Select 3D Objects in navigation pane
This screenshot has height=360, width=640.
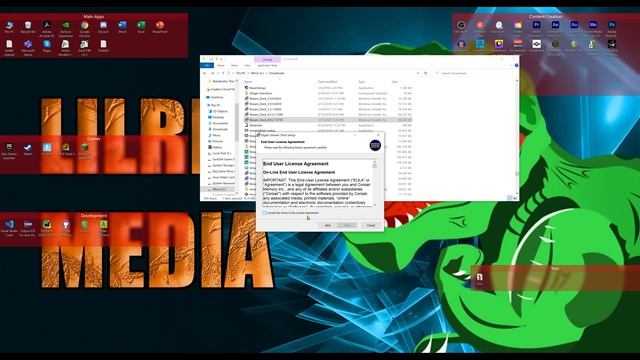coord(220,111)
